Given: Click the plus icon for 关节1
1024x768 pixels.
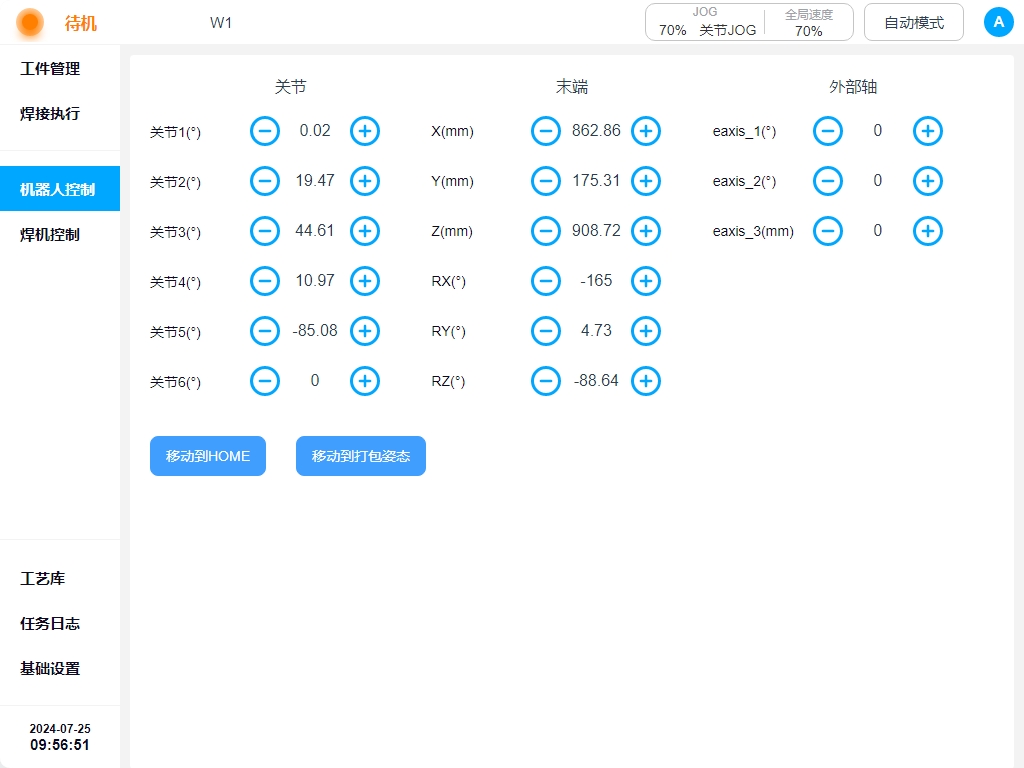Looking at the screenshot, I should click(365, 131).
